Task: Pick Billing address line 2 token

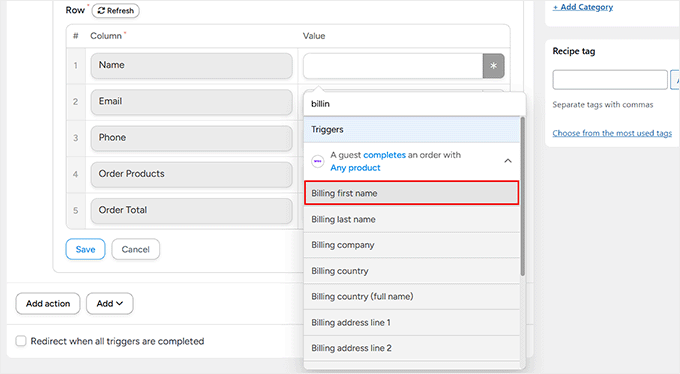Action: point(412,348)
